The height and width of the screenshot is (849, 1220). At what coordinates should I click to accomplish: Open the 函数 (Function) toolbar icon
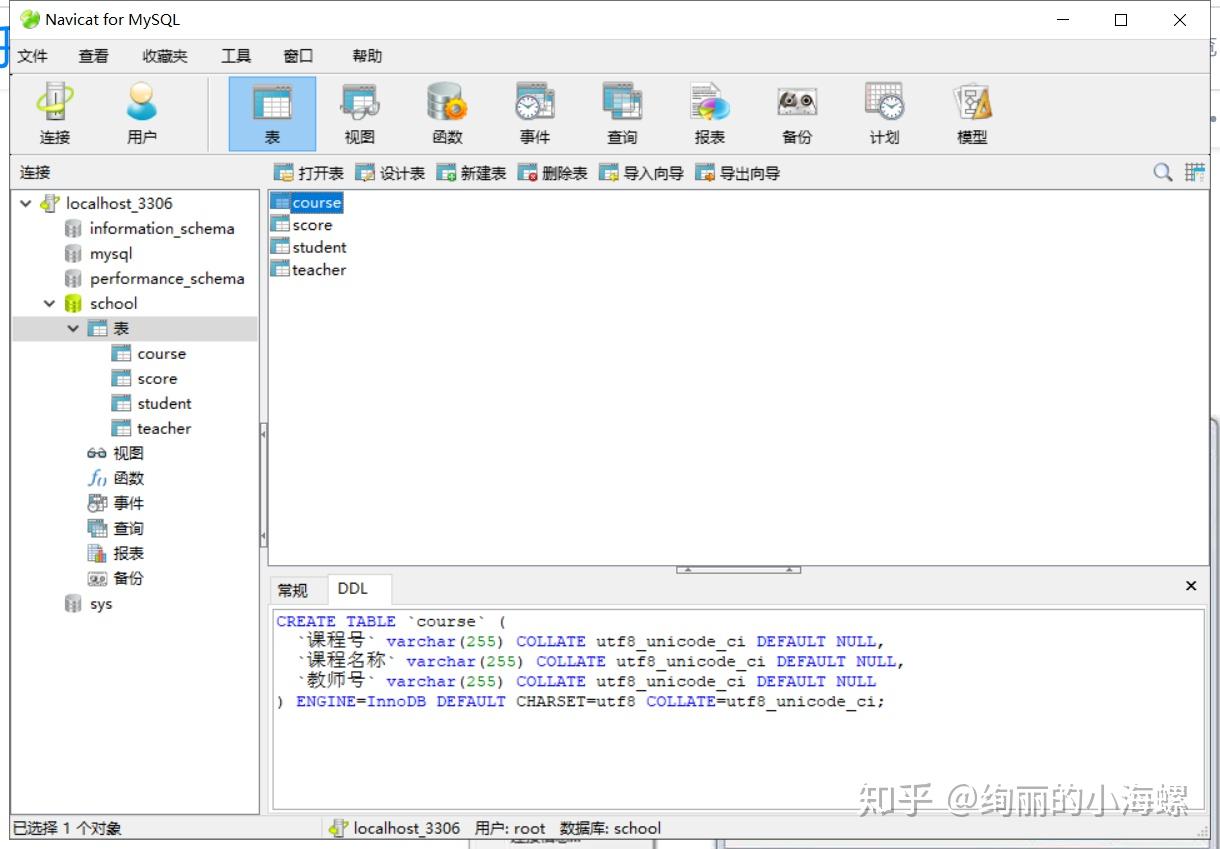point(447,114)
